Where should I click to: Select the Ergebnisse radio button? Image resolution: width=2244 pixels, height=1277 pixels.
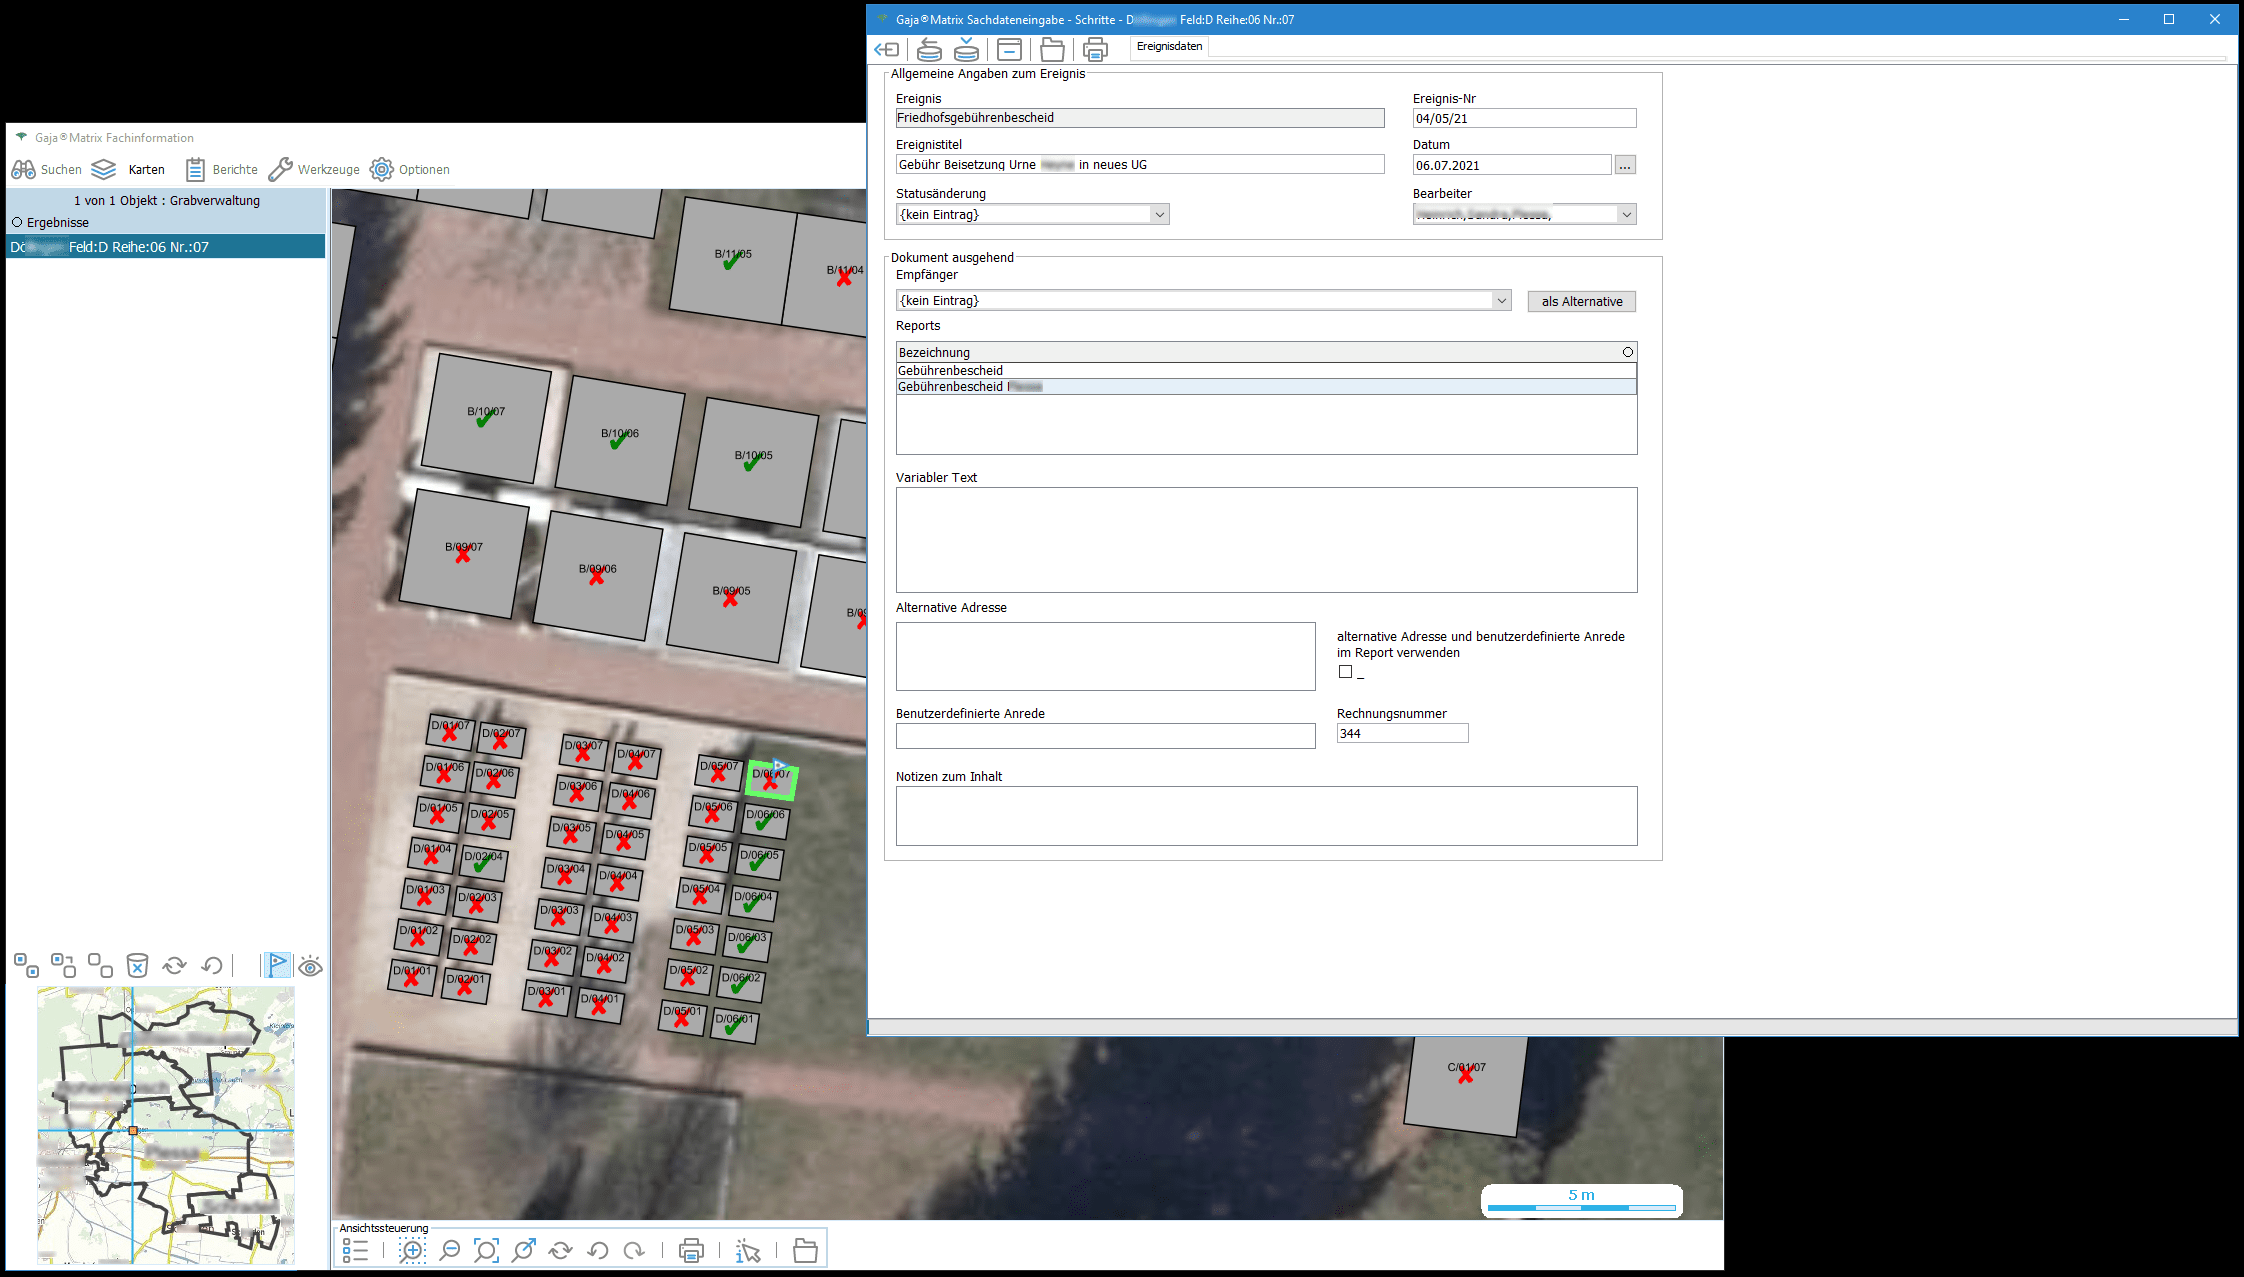(x=17, y=222)
